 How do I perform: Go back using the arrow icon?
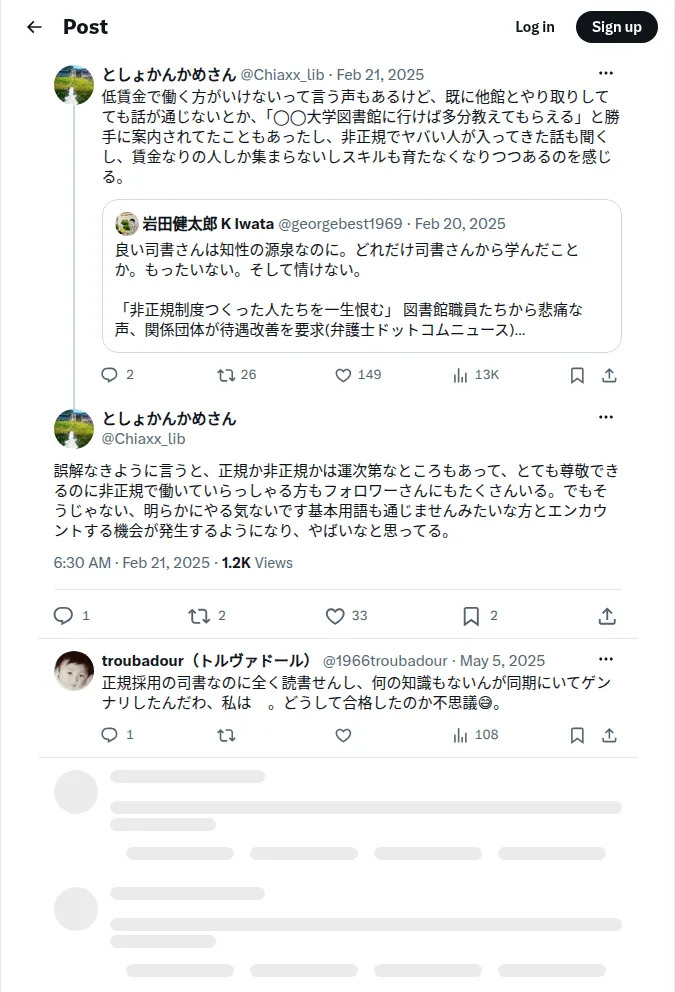click(x=34, y=27)
